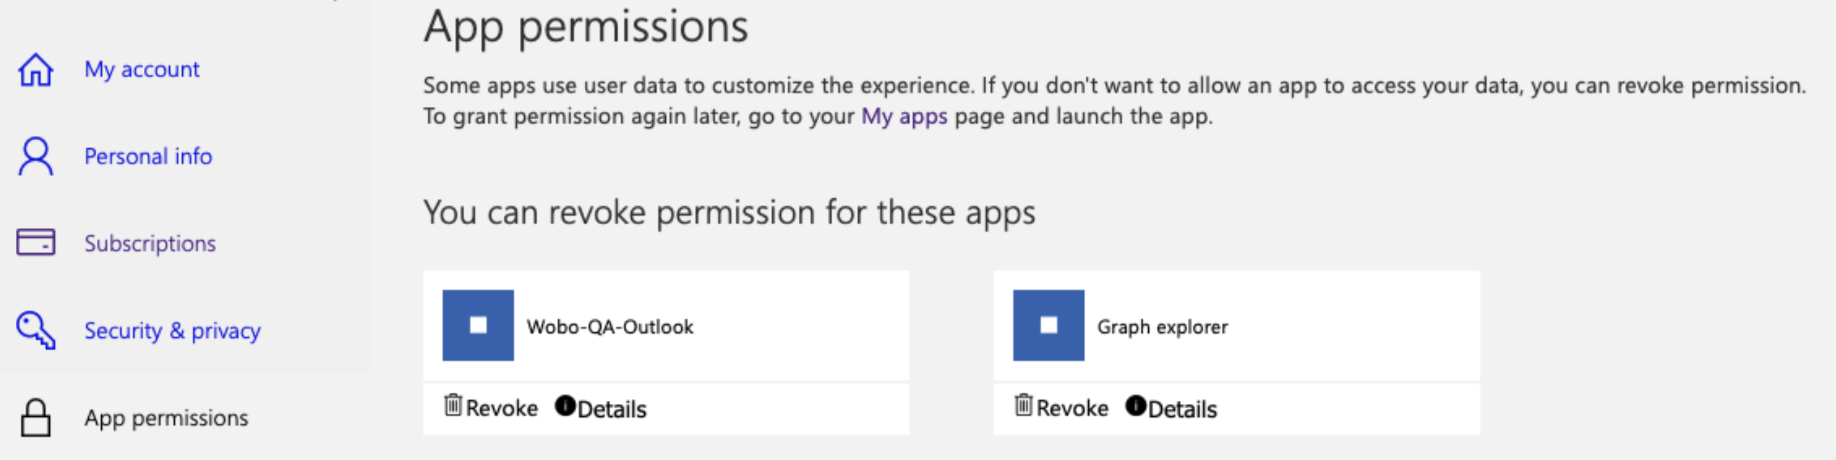Revoke permission for Graph explorer
Image resolution: width=1836 pixels, height=460 pixels.
pyautogui.click(x=1072, y=408)
